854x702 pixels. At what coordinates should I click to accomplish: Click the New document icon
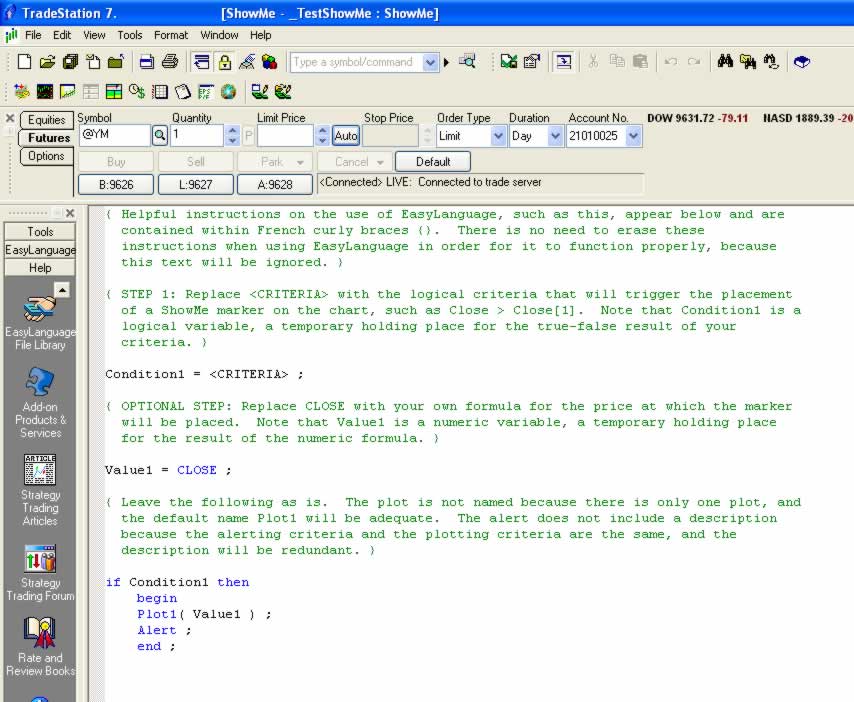point(24,62)
